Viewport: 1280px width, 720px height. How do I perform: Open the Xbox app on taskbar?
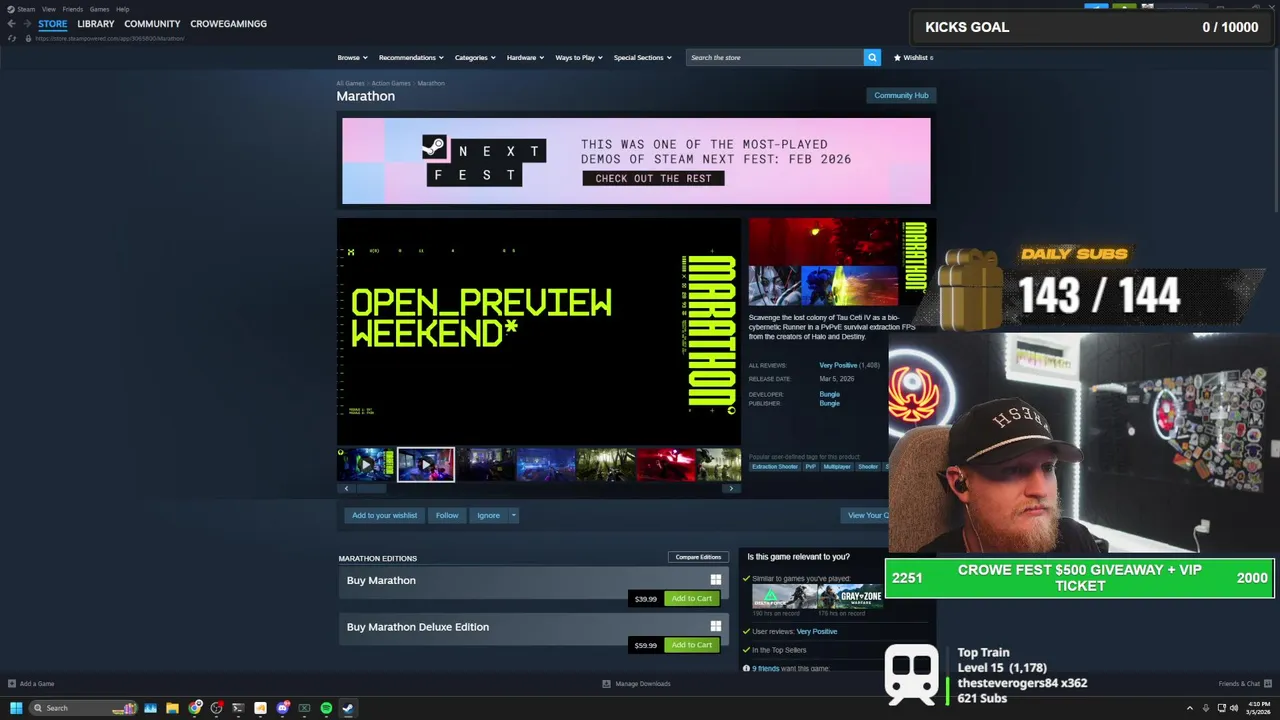304,708
